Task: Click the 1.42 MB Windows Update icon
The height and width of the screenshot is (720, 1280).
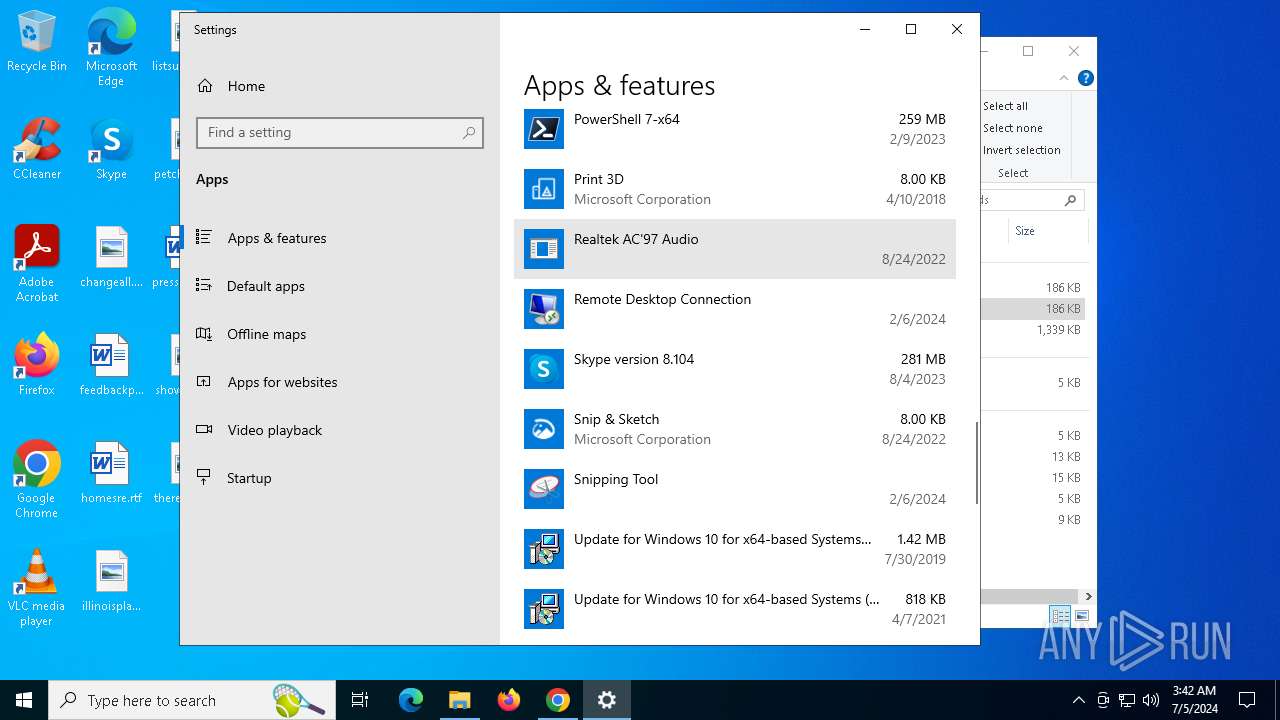Action: click(x=544, y=549)
